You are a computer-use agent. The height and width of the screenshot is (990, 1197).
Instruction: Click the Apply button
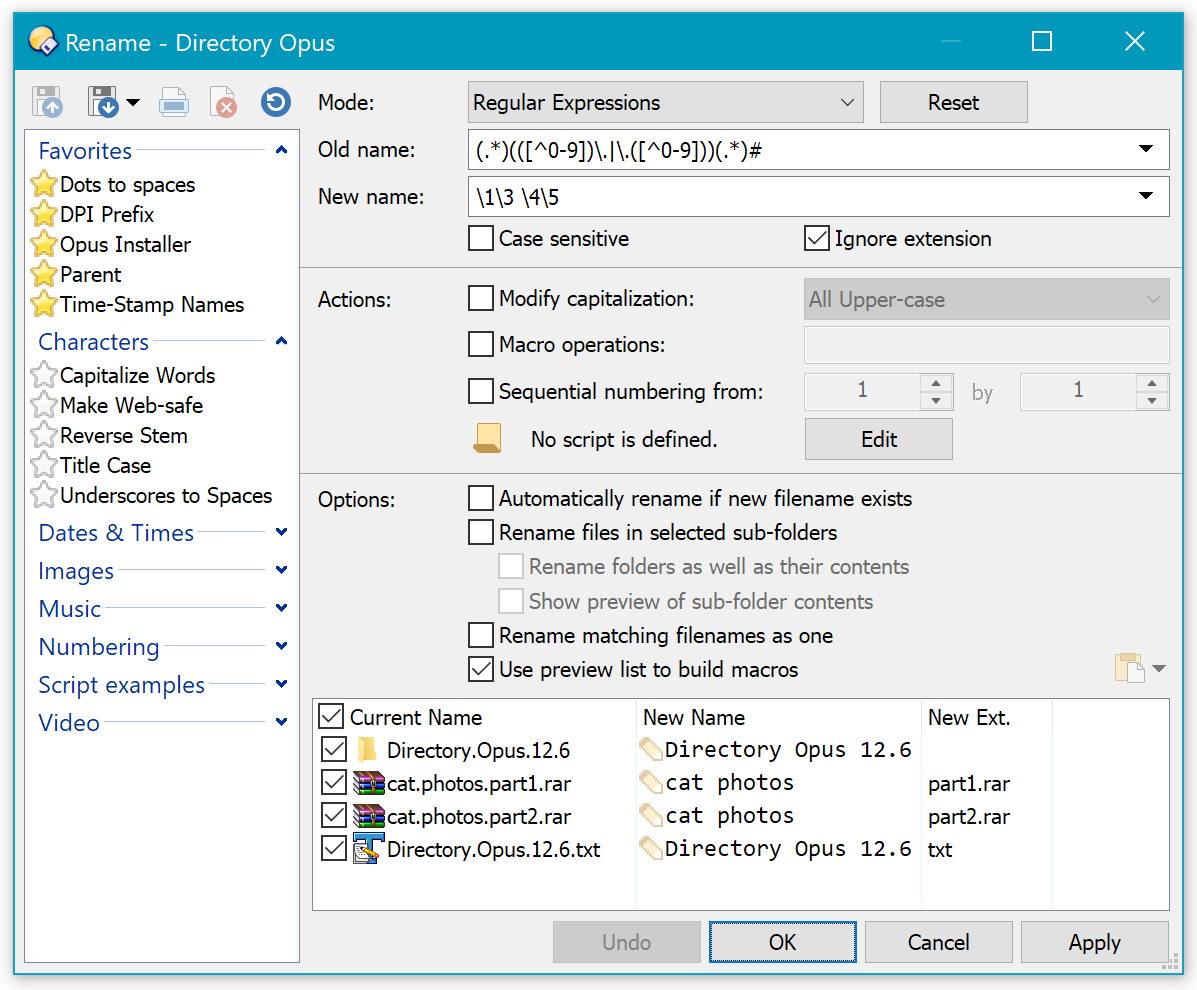pos(1095,942)
